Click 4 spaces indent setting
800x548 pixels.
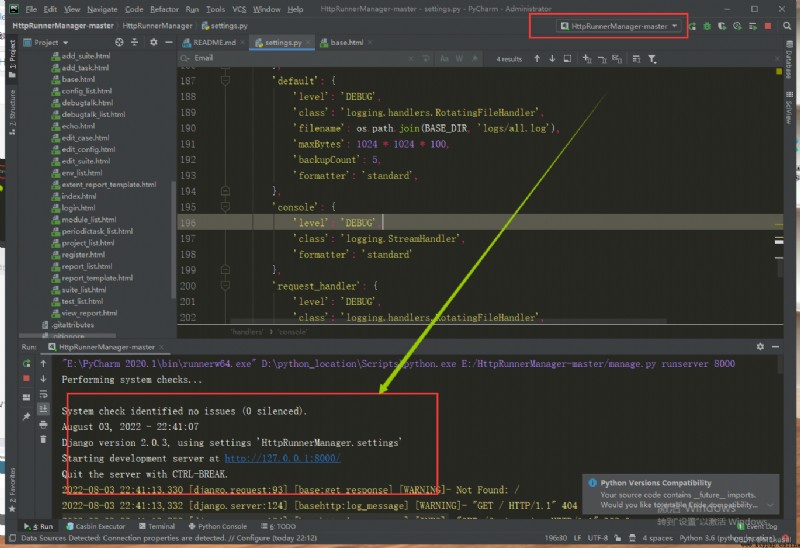657,538
